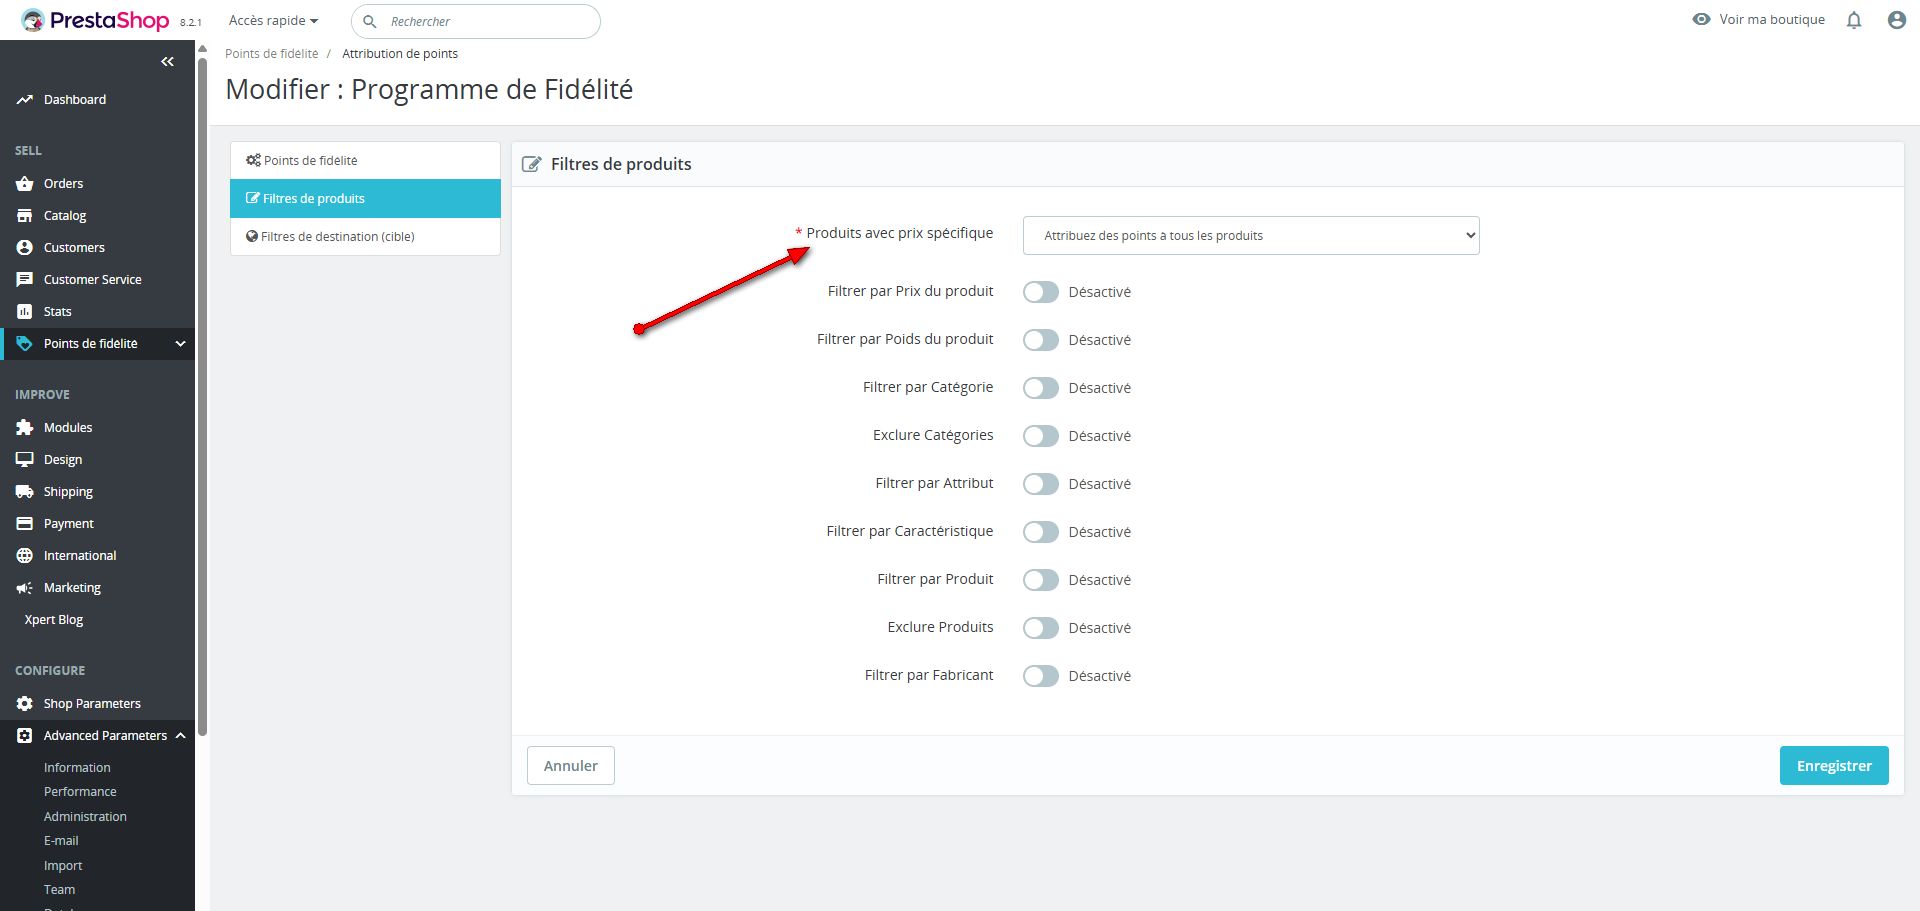Click the Annuler button
The width and height of the screenshot is (1920, 911).
pos(570,766)
